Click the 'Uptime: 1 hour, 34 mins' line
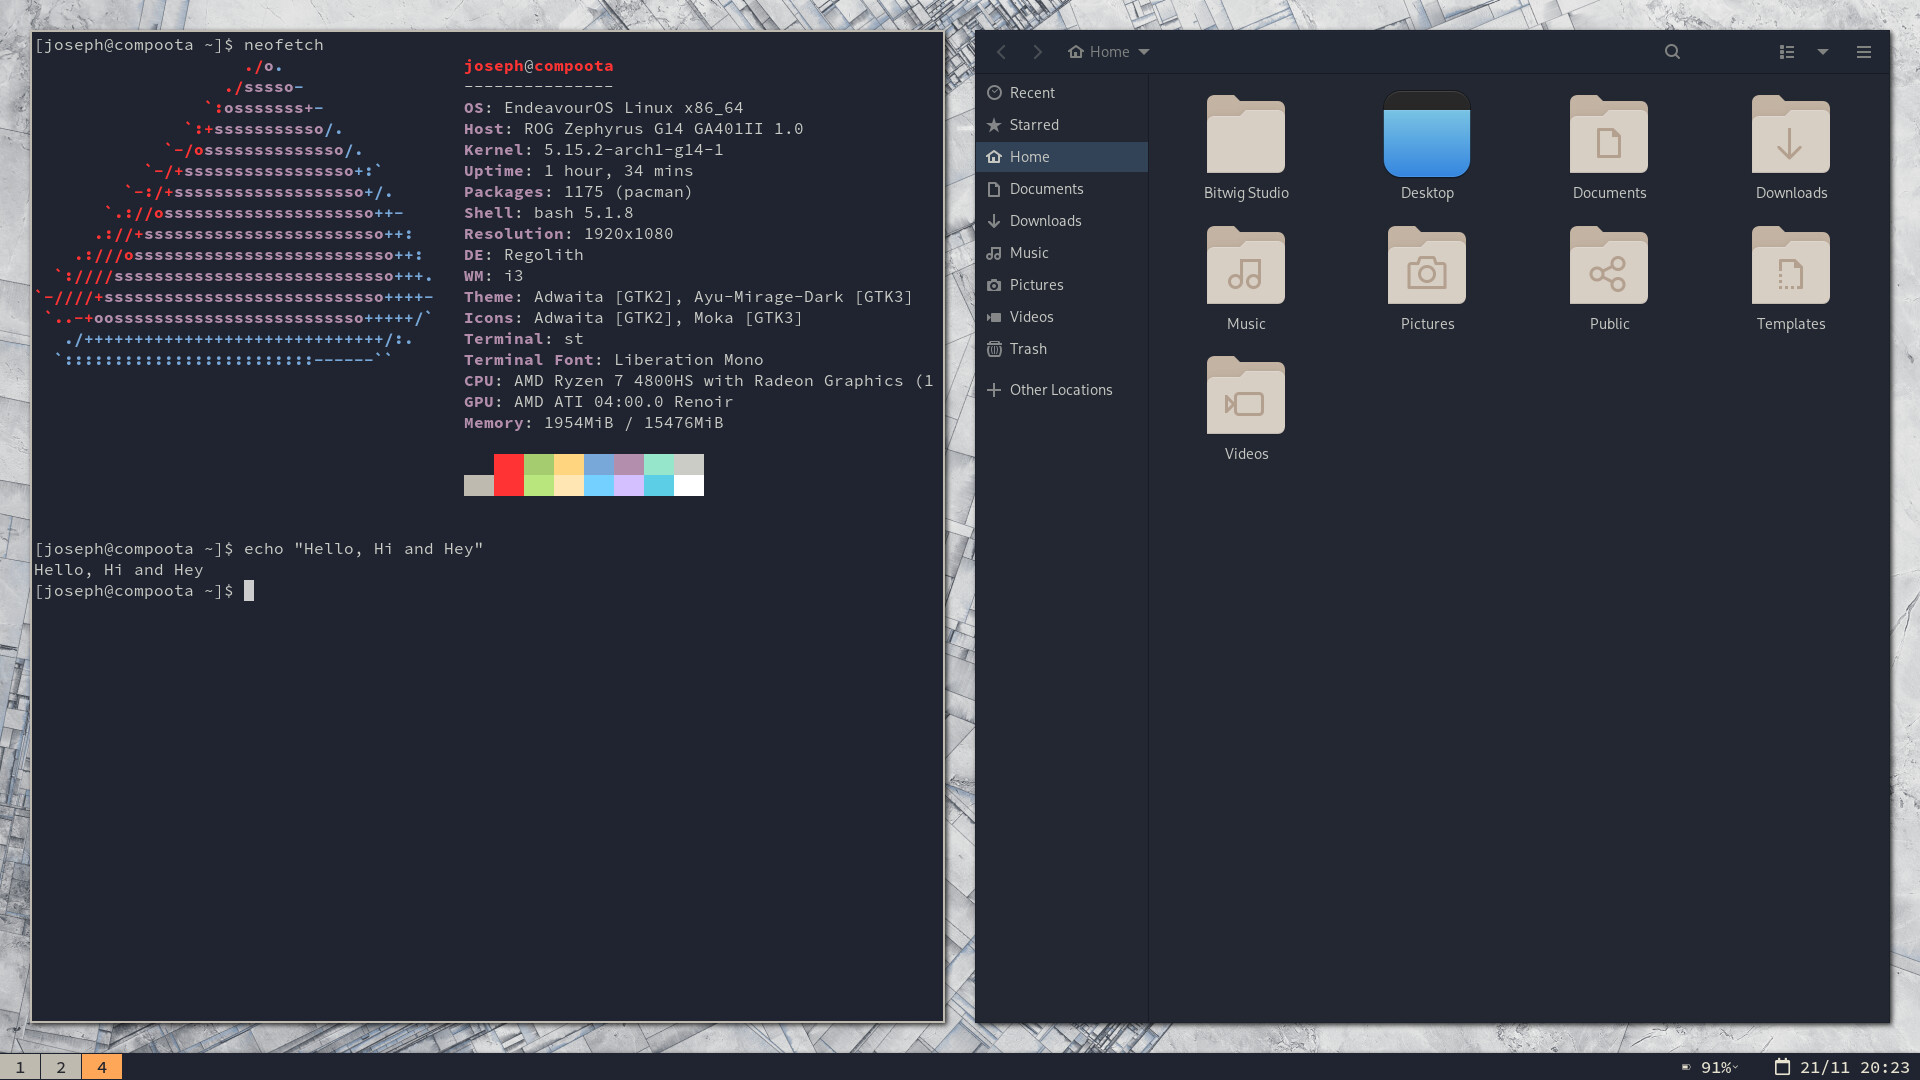The image size is (1920, 1080). 579,171
